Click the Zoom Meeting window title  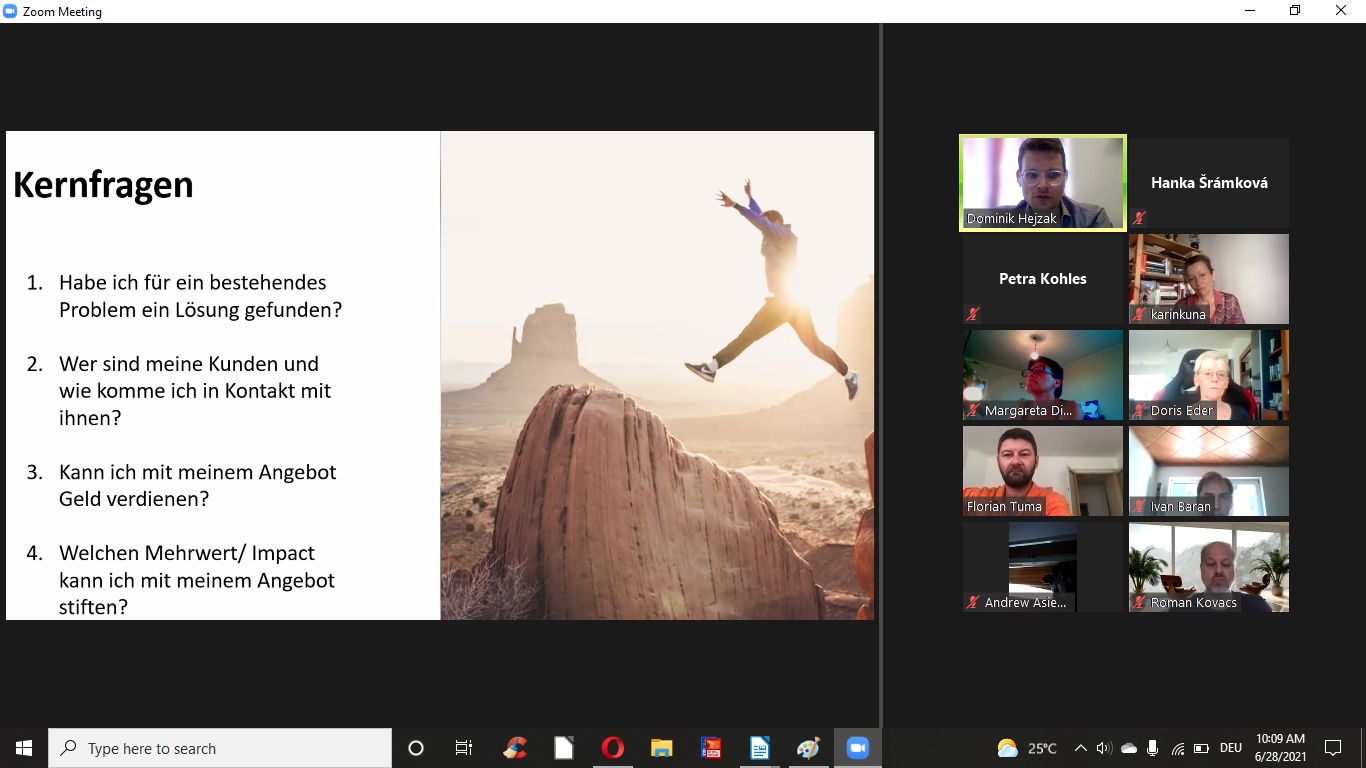(62, 12)
